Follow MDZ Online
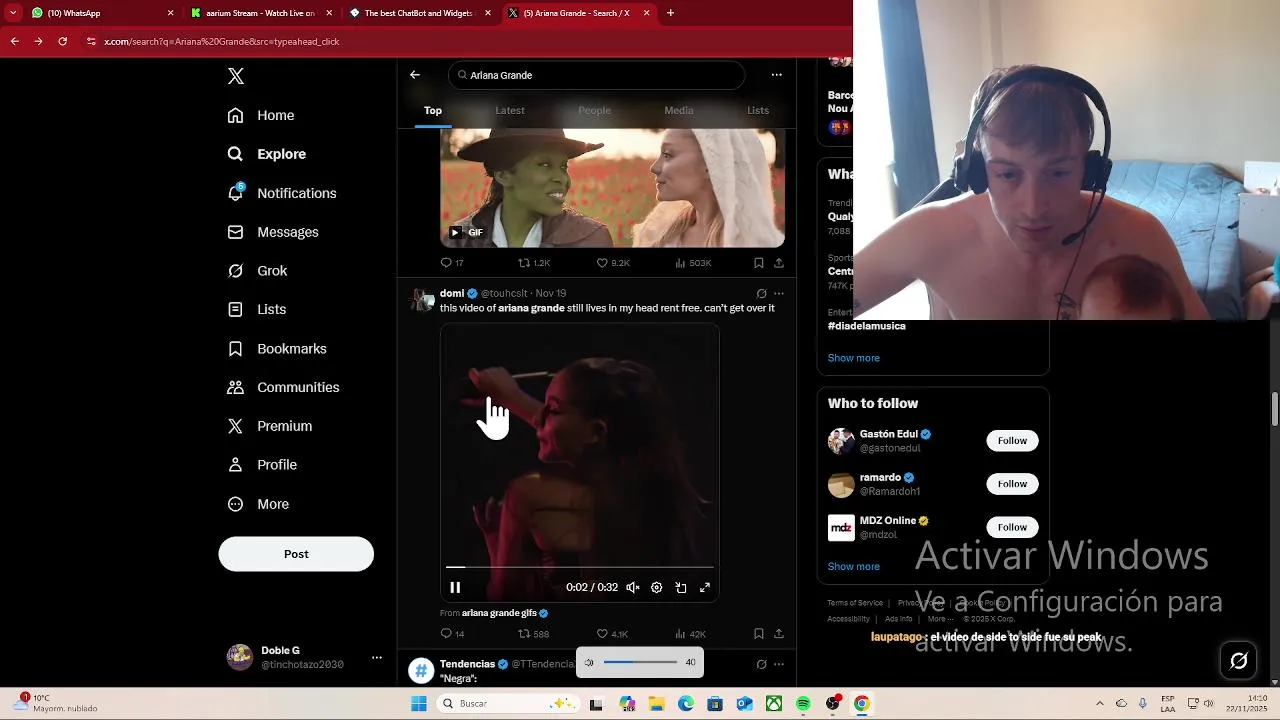 pos(1012,527)
